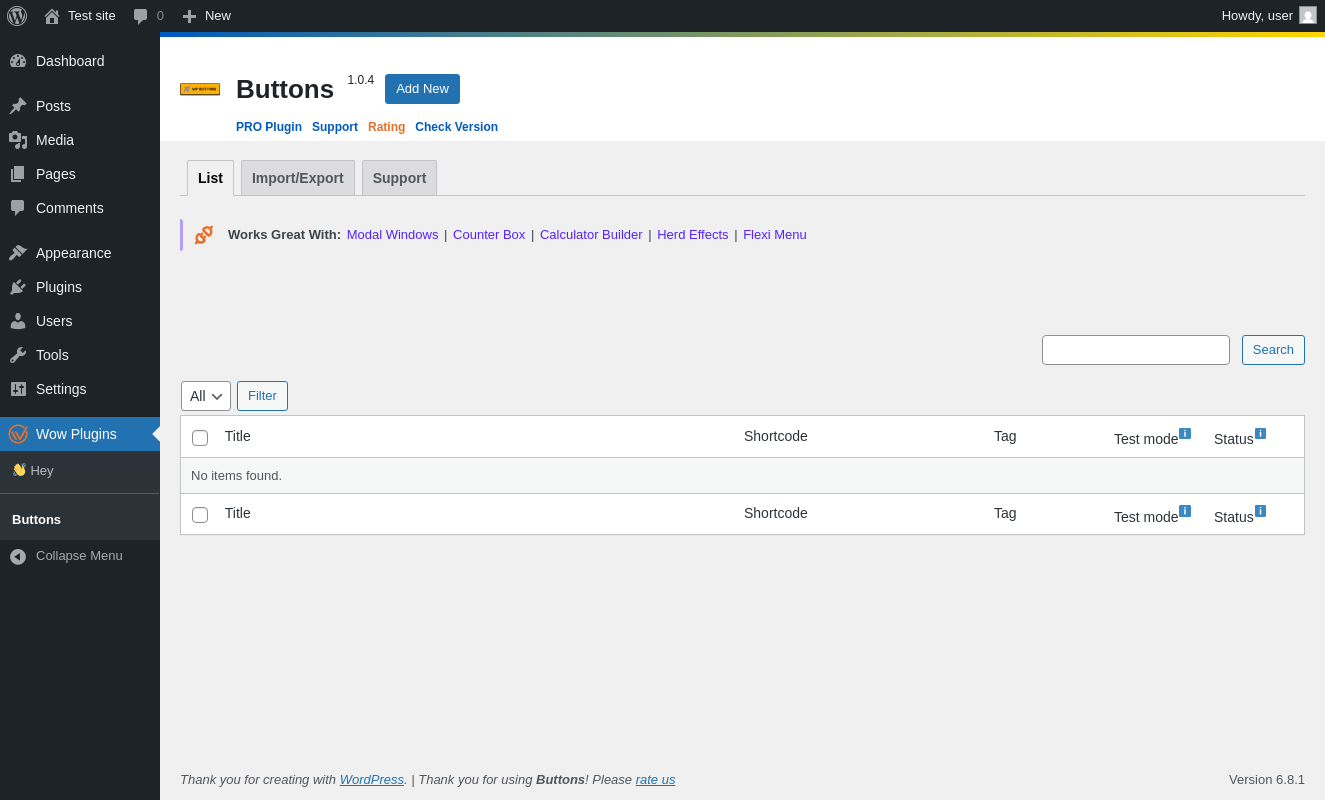1325x800 pixels.
Task: Open the Modal Windows link
Action: click(x=392, y=235)
